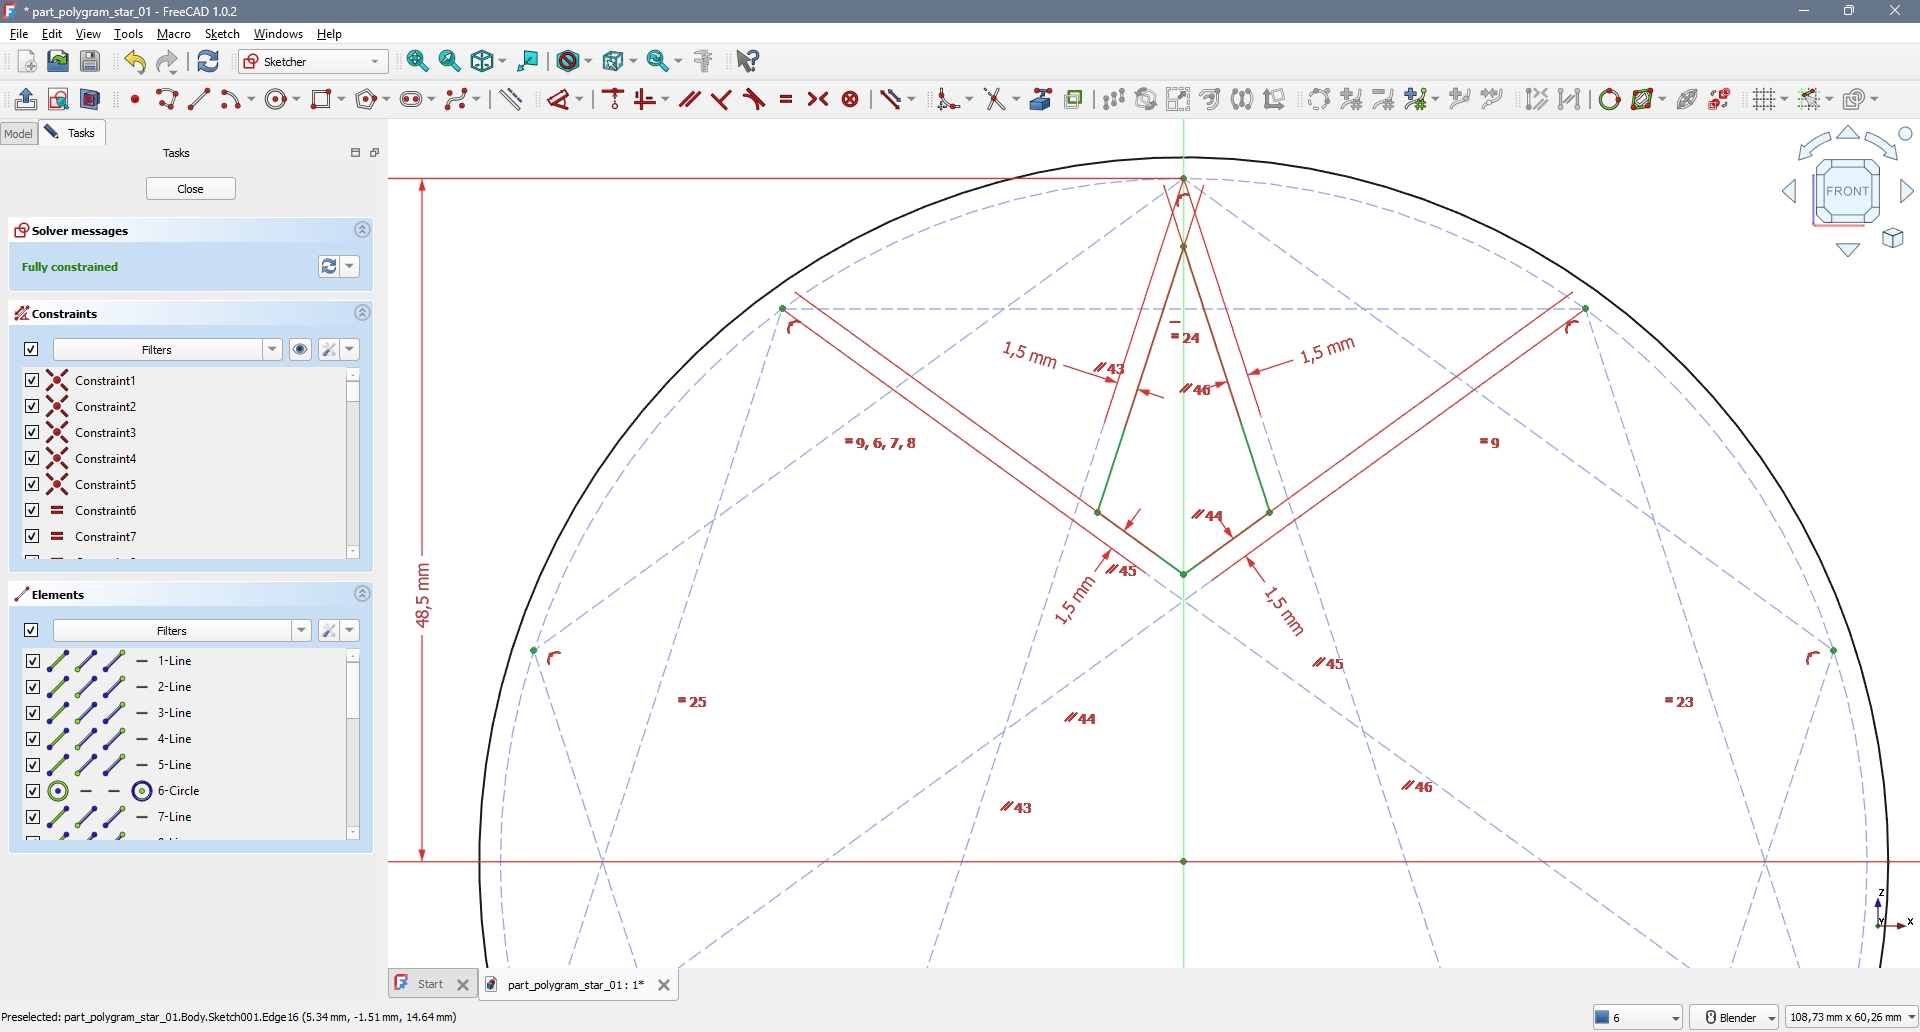
Task: Uncheck the Constraint3 checkbox
Action: tap(32, 432)
